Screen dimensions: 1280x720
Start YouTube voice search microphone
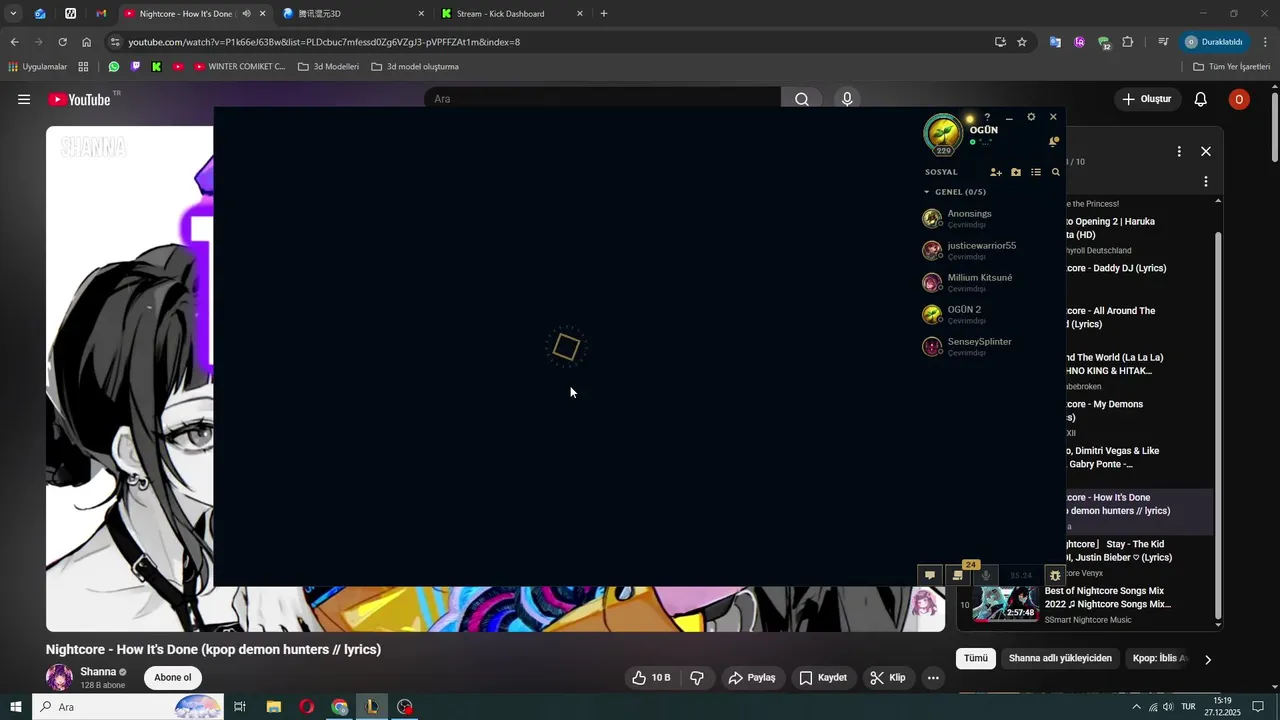[x=847, y=99]
